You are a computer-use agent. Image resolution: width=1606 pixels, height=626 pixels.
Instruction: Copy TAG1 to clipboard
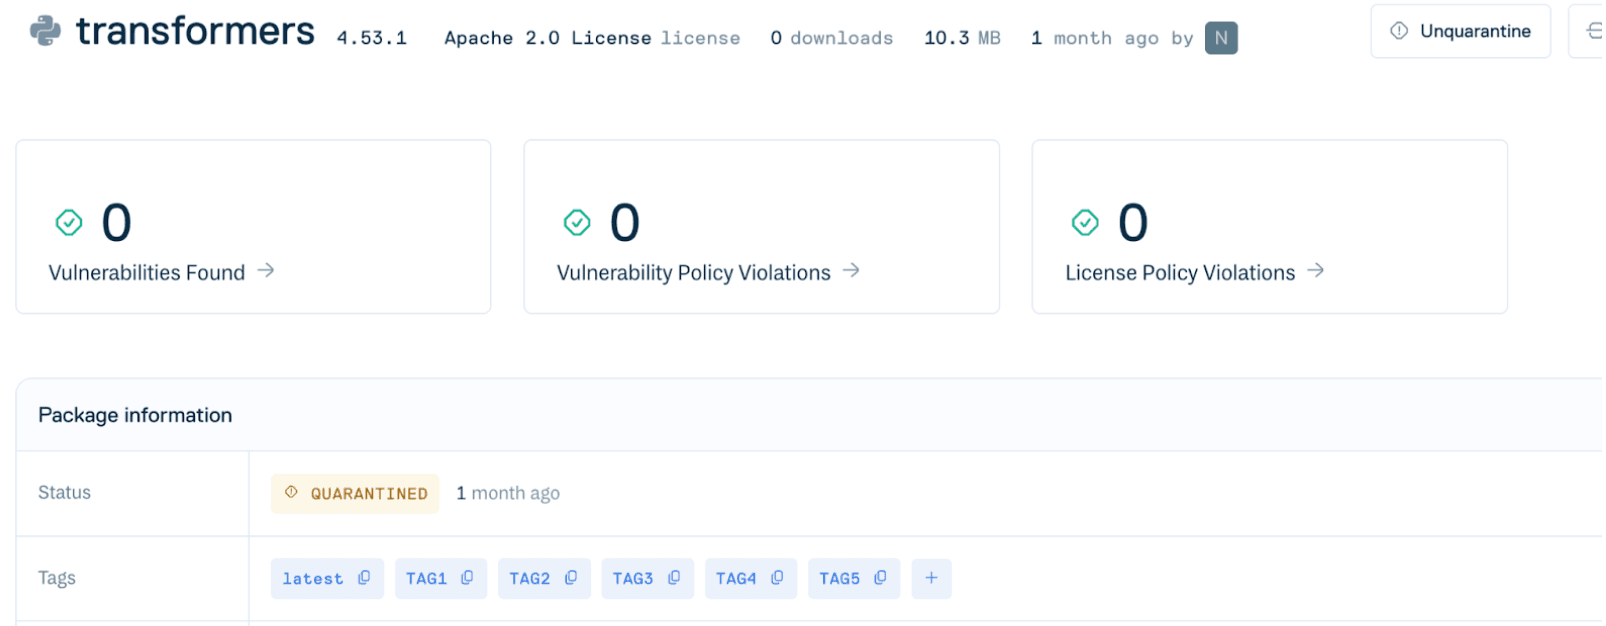[x=467, y=578]
